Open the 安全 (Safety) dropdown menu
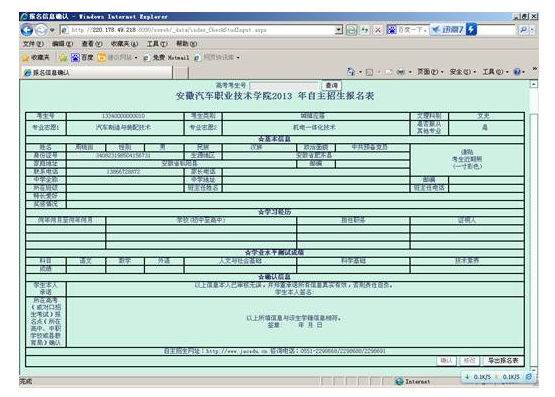Screen dimensions: 555x397 click(x=462, y=72)
